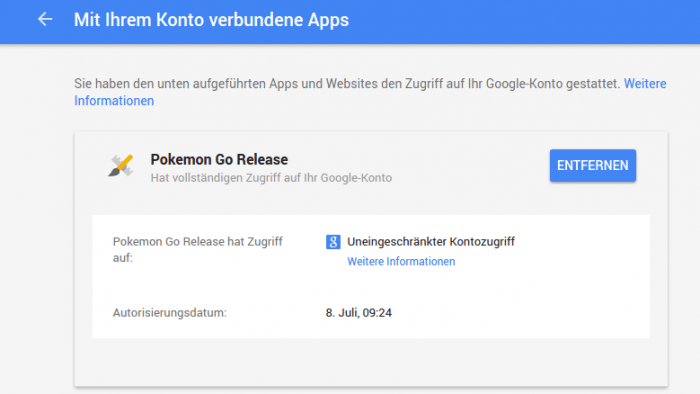Open the Weitere Informationen link in header paragraph
The image size is (700, 394).
[x=370, y=92]
